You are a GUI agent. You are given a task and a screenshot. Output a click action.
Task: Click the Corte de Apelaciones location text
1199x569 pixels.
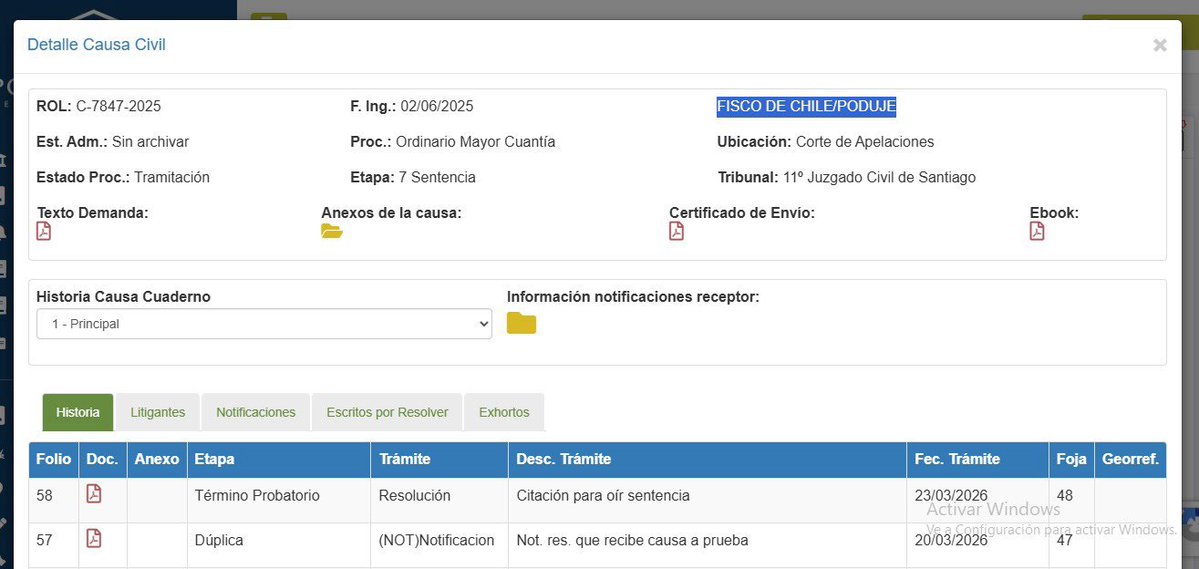pyautogui.click(x=865, y=141)
